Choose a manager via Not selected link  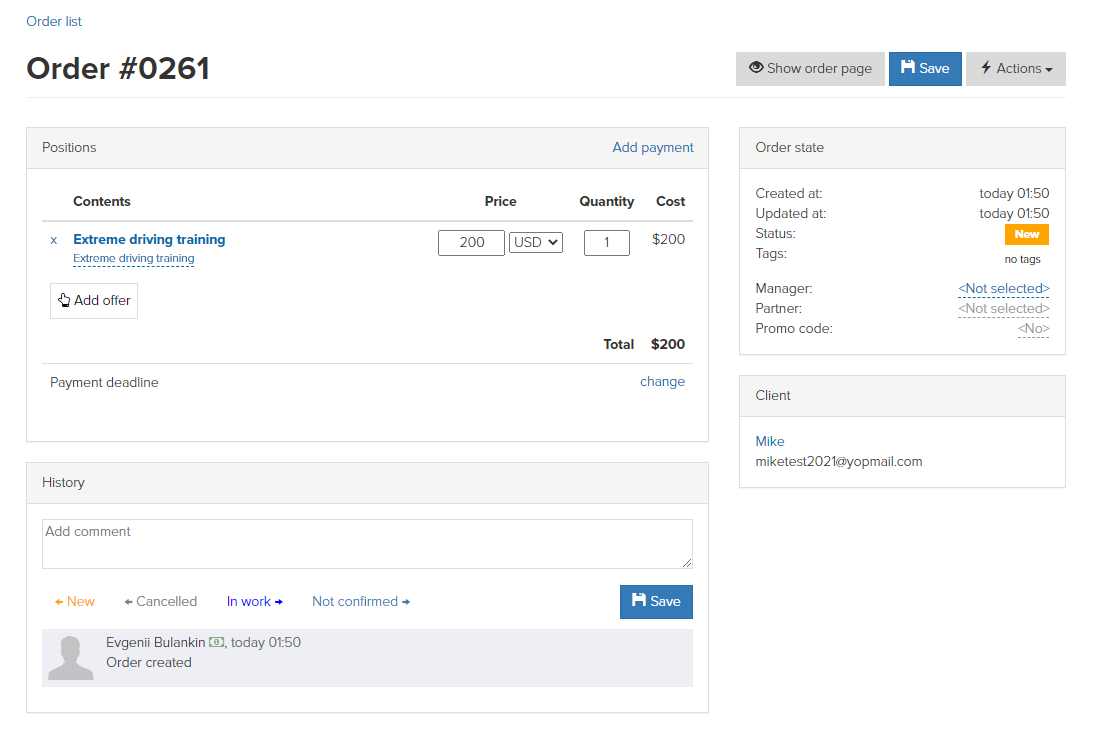click(1003, 289)
